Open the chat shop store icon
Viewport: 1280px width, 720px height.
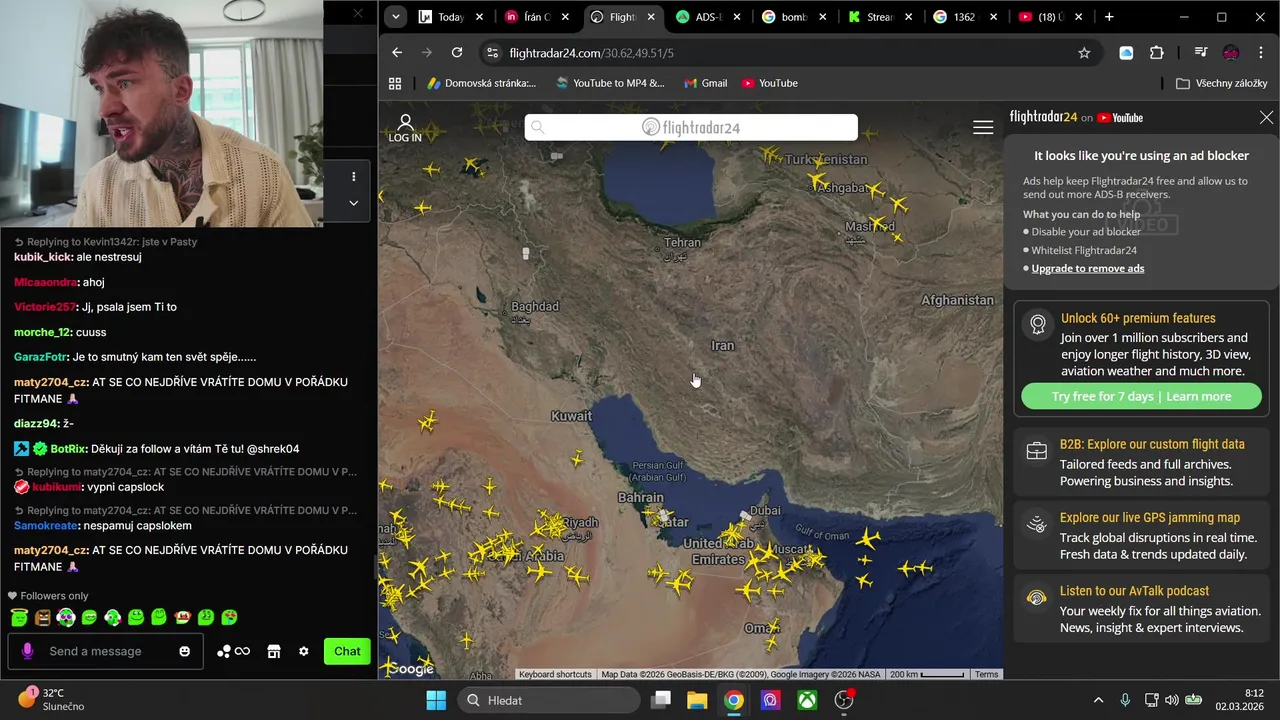click(x=273, y=651)
